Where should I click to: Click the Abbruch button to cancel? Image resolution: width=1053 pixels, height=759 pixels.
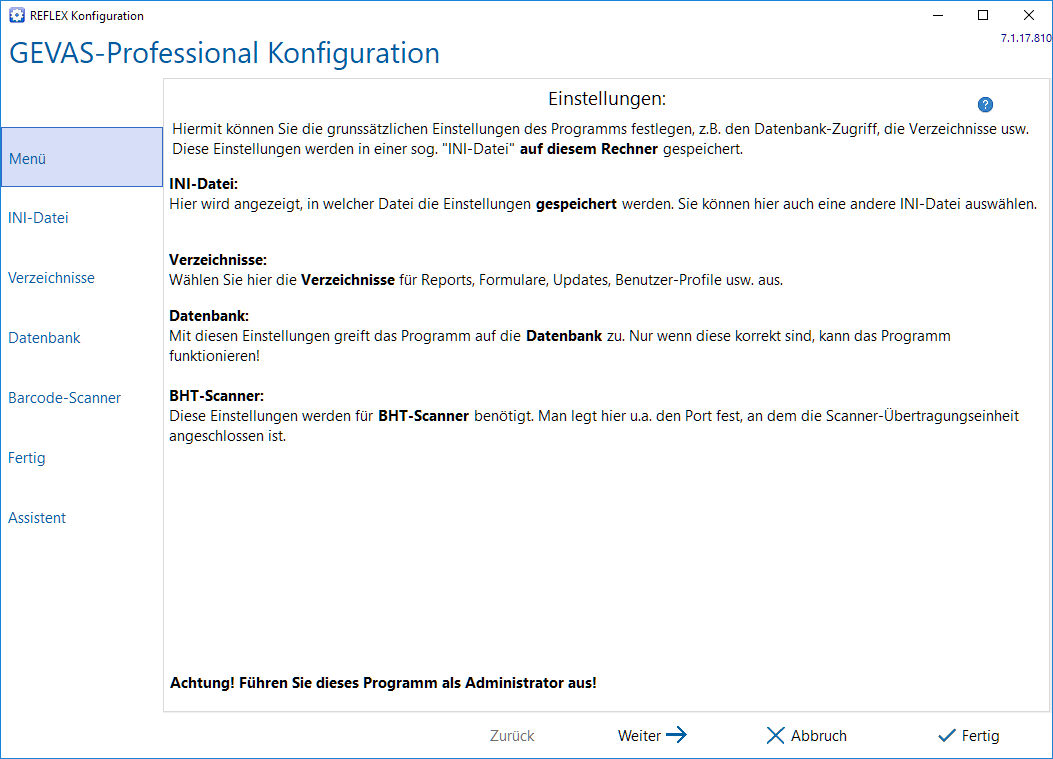point(807,735)
